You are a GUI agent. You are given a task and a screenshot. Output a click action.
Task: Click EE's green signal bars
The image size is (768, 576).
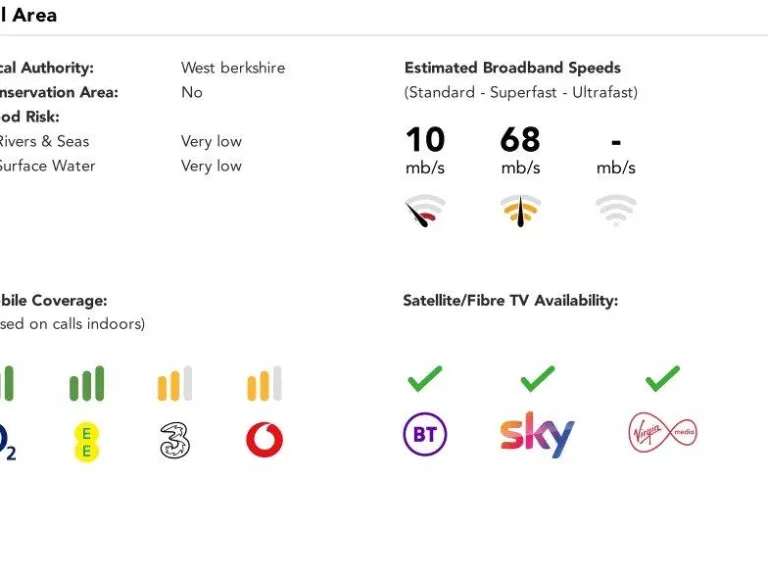click(87, 385)
